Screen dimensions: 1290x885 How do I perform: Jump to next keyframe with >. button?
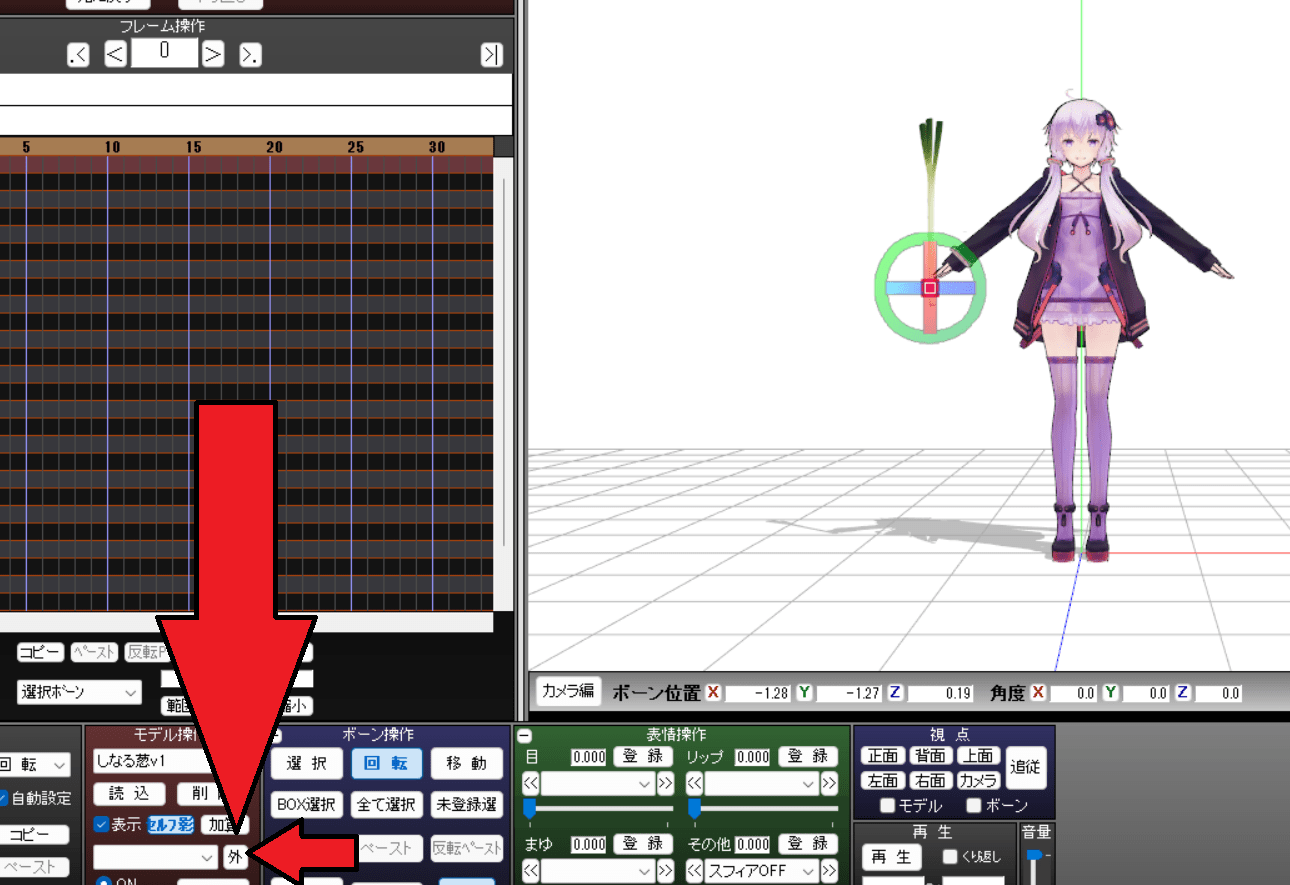tap(251, 55)
